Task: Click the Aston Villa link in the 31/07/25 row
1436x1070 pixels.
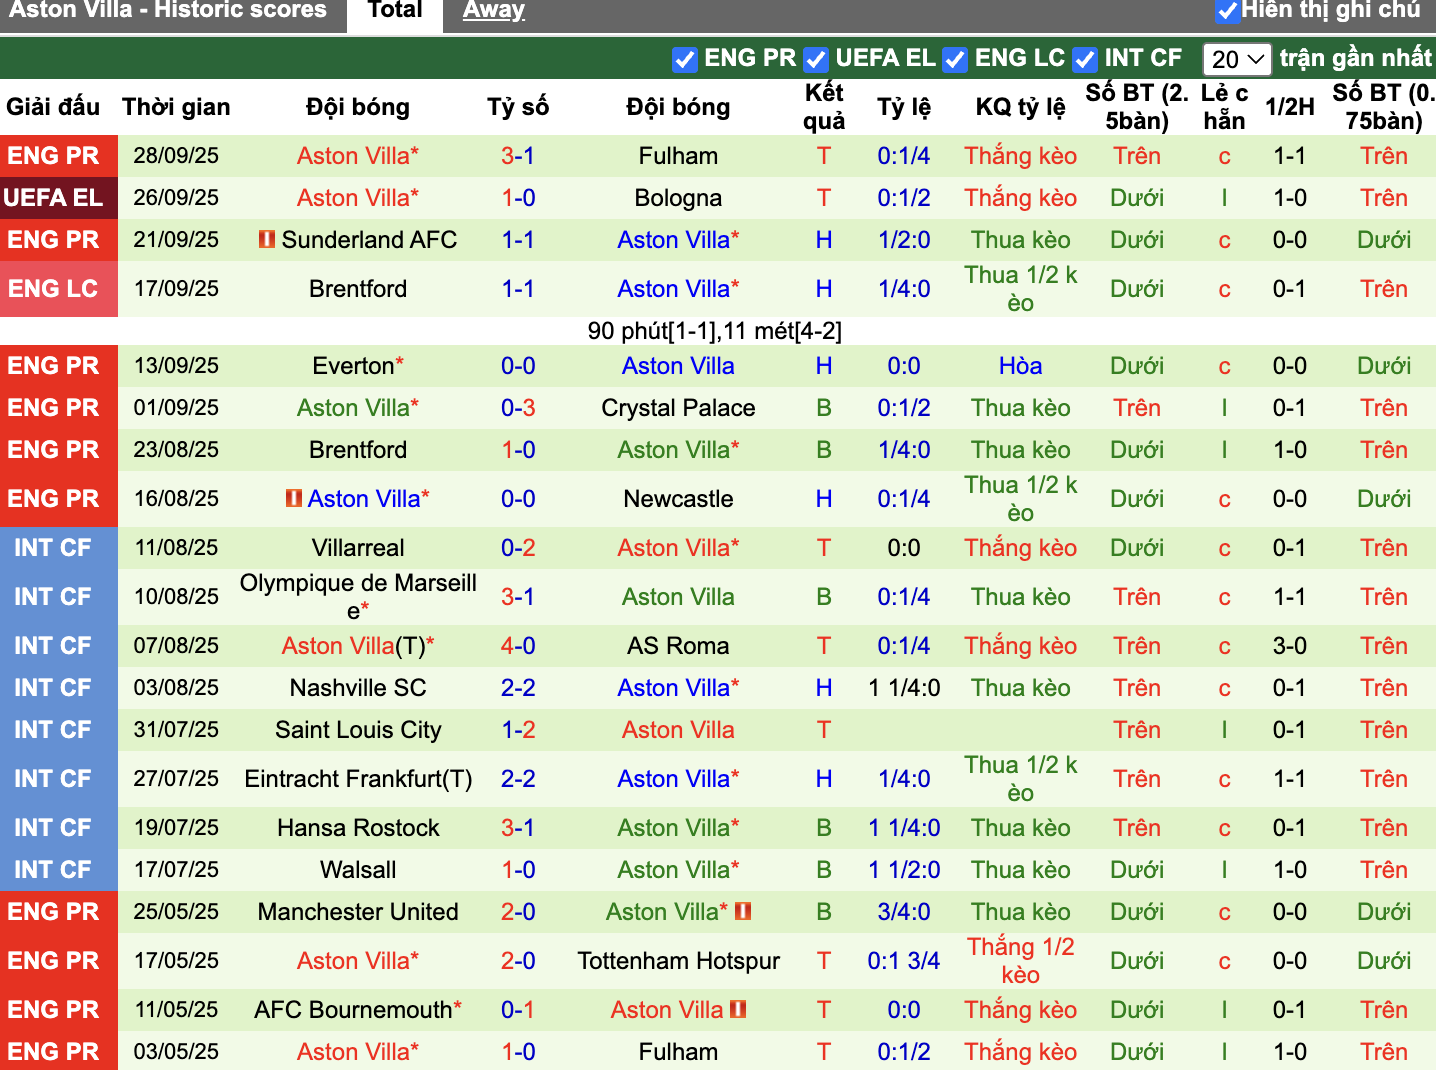Action: pos(678,730)
